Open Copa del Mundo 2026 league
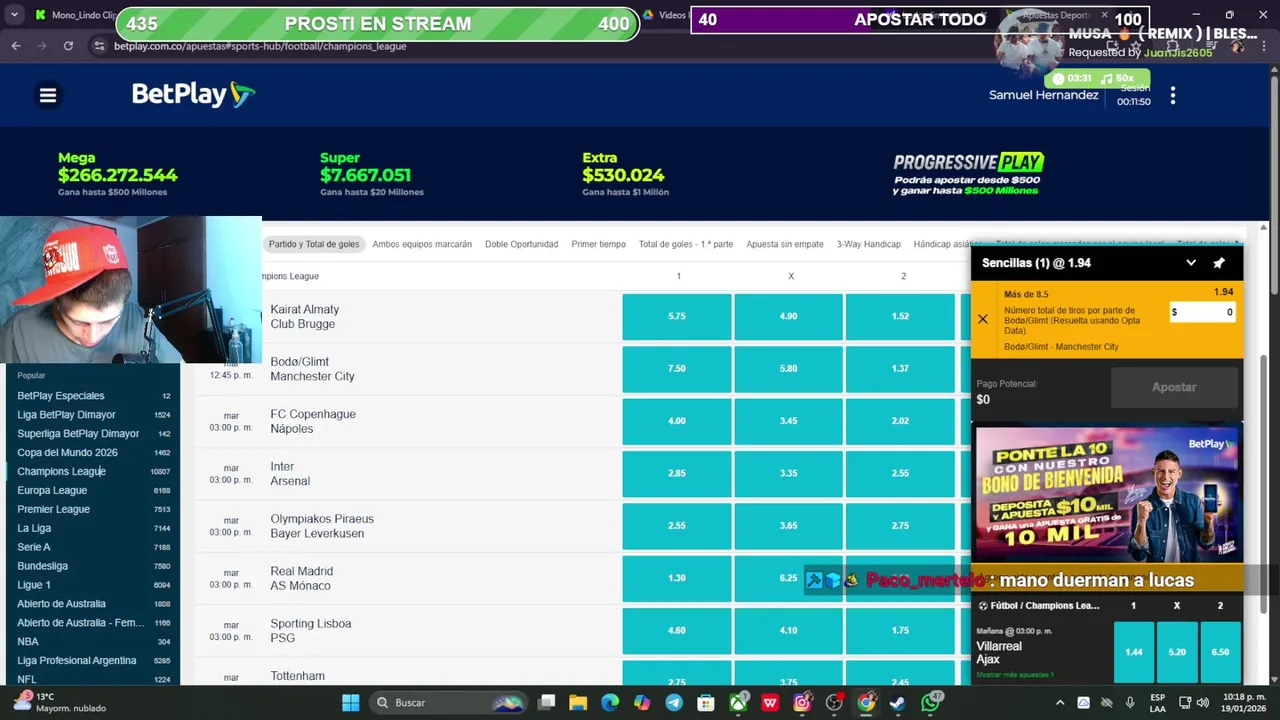The width and height of the screenshot is (1280, 720). [x=67, y=453]
